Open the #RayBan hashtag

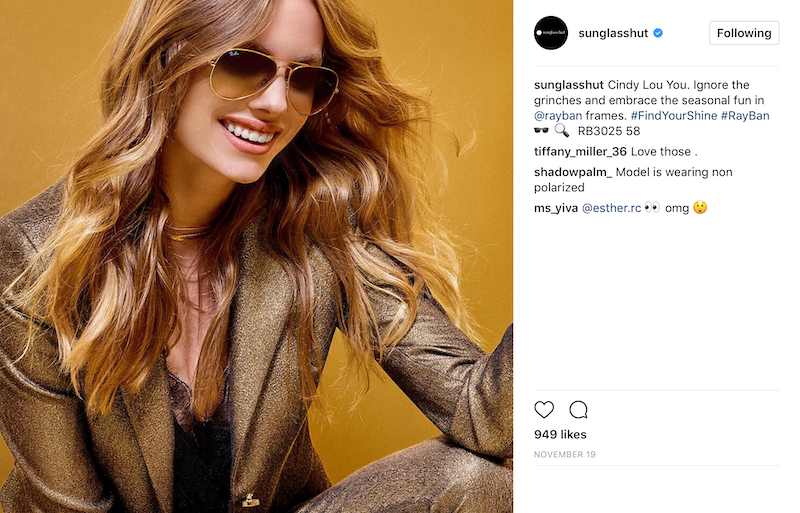[x=745, y=116]
